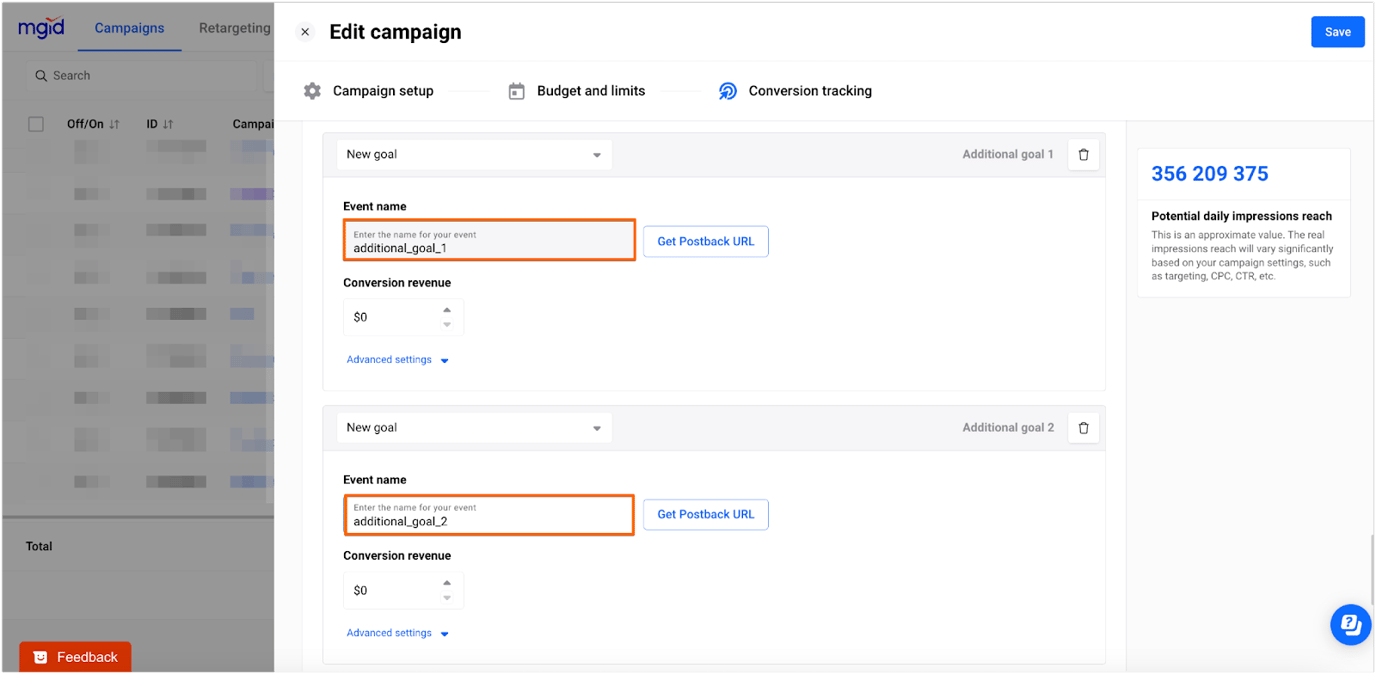Image resolution: width=1376 pixels, height=674 pixels.
Task: Click the search magnifier icon
Action: coord(41,75)
